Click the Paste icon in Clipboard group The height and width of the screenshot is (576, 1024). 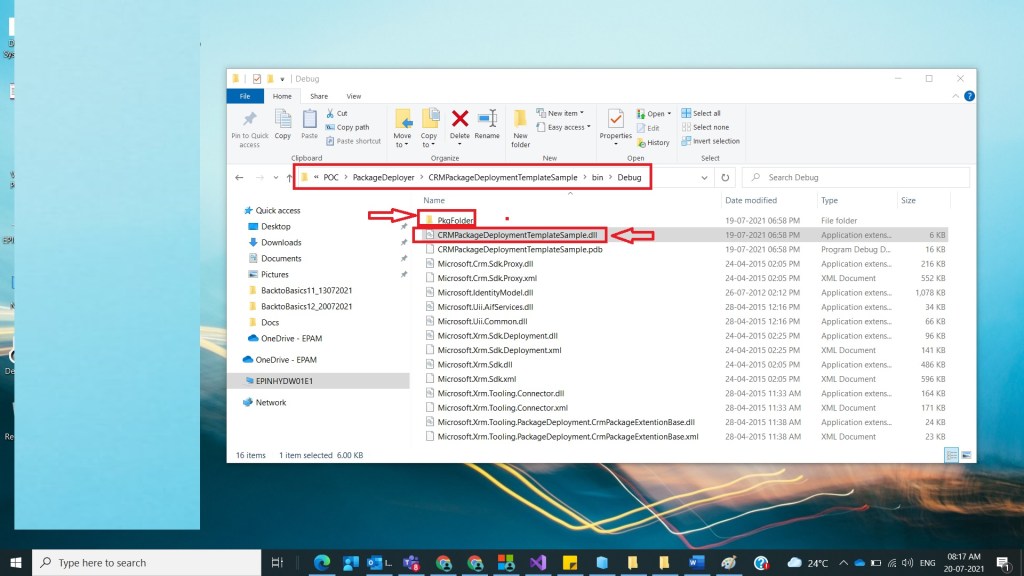point(310,124)
